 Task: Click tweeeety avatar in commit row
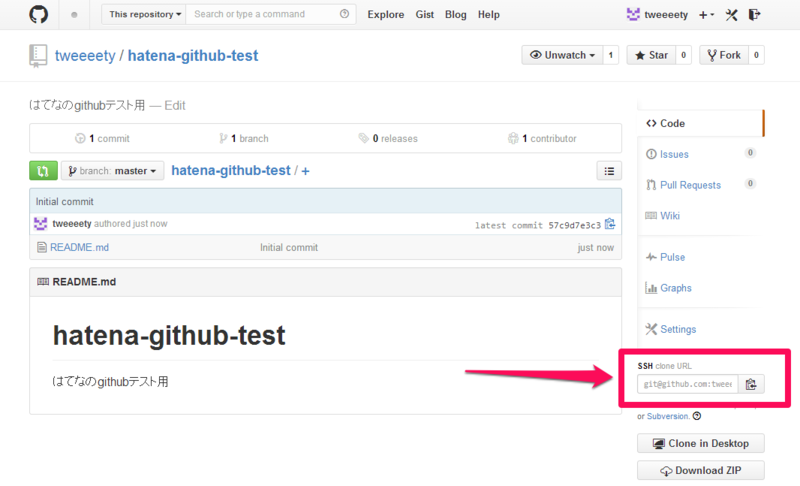tap(41, 223)
